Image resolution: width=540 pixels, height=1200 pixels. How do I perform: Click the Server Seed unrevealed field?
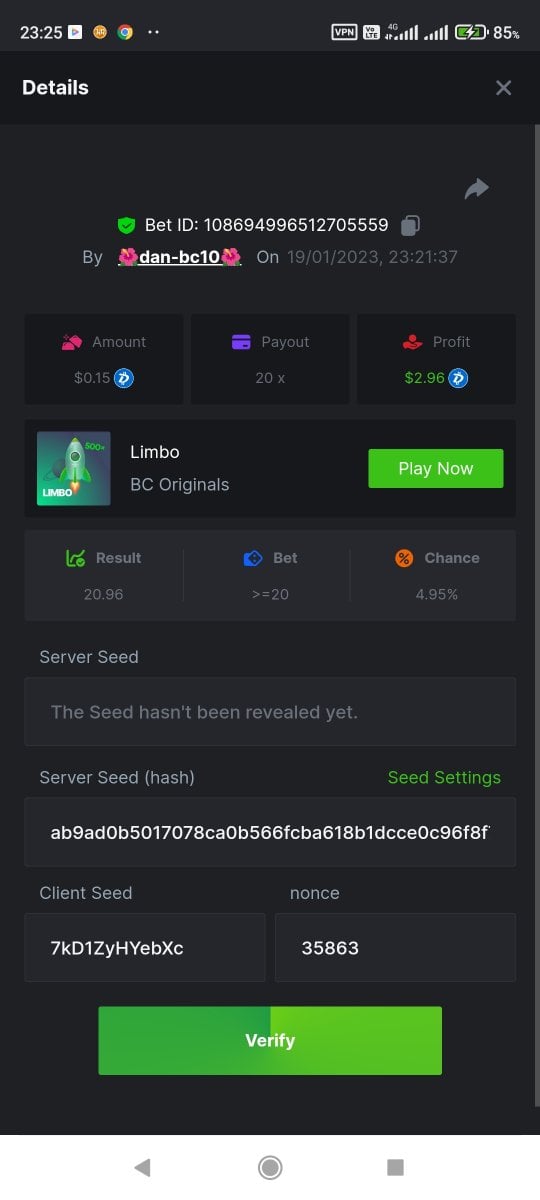click(x=270, y=712)
